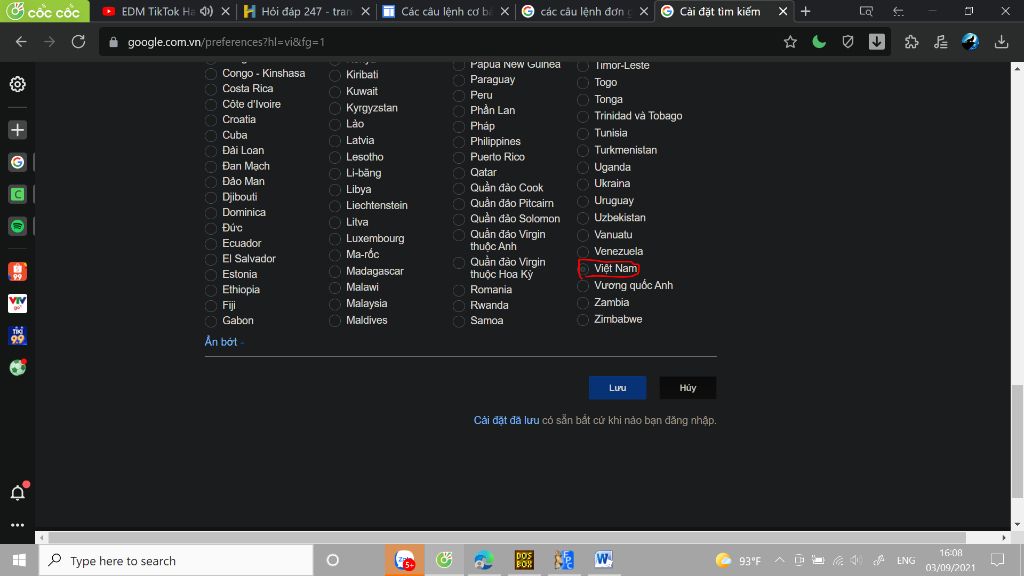Viewport: 1024px width, 576px height.
Task: Open the 93°F weather widget
Action: (738, 560)
